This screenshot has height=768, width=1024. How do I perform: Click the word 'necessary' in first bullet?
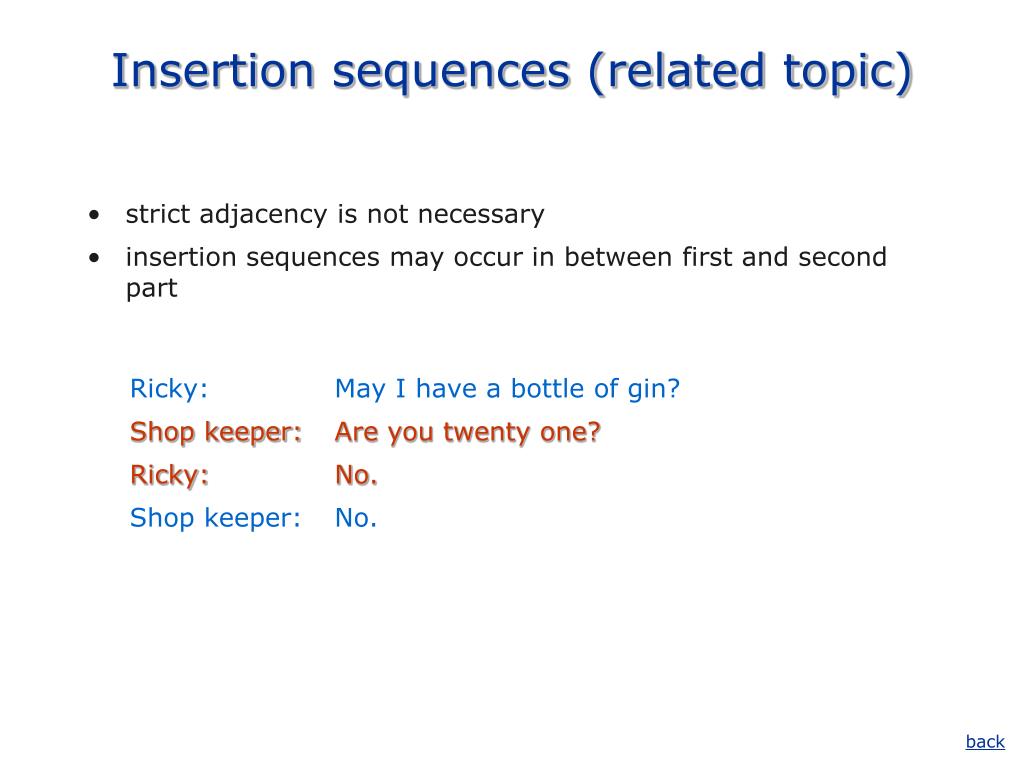coord(481,215)
